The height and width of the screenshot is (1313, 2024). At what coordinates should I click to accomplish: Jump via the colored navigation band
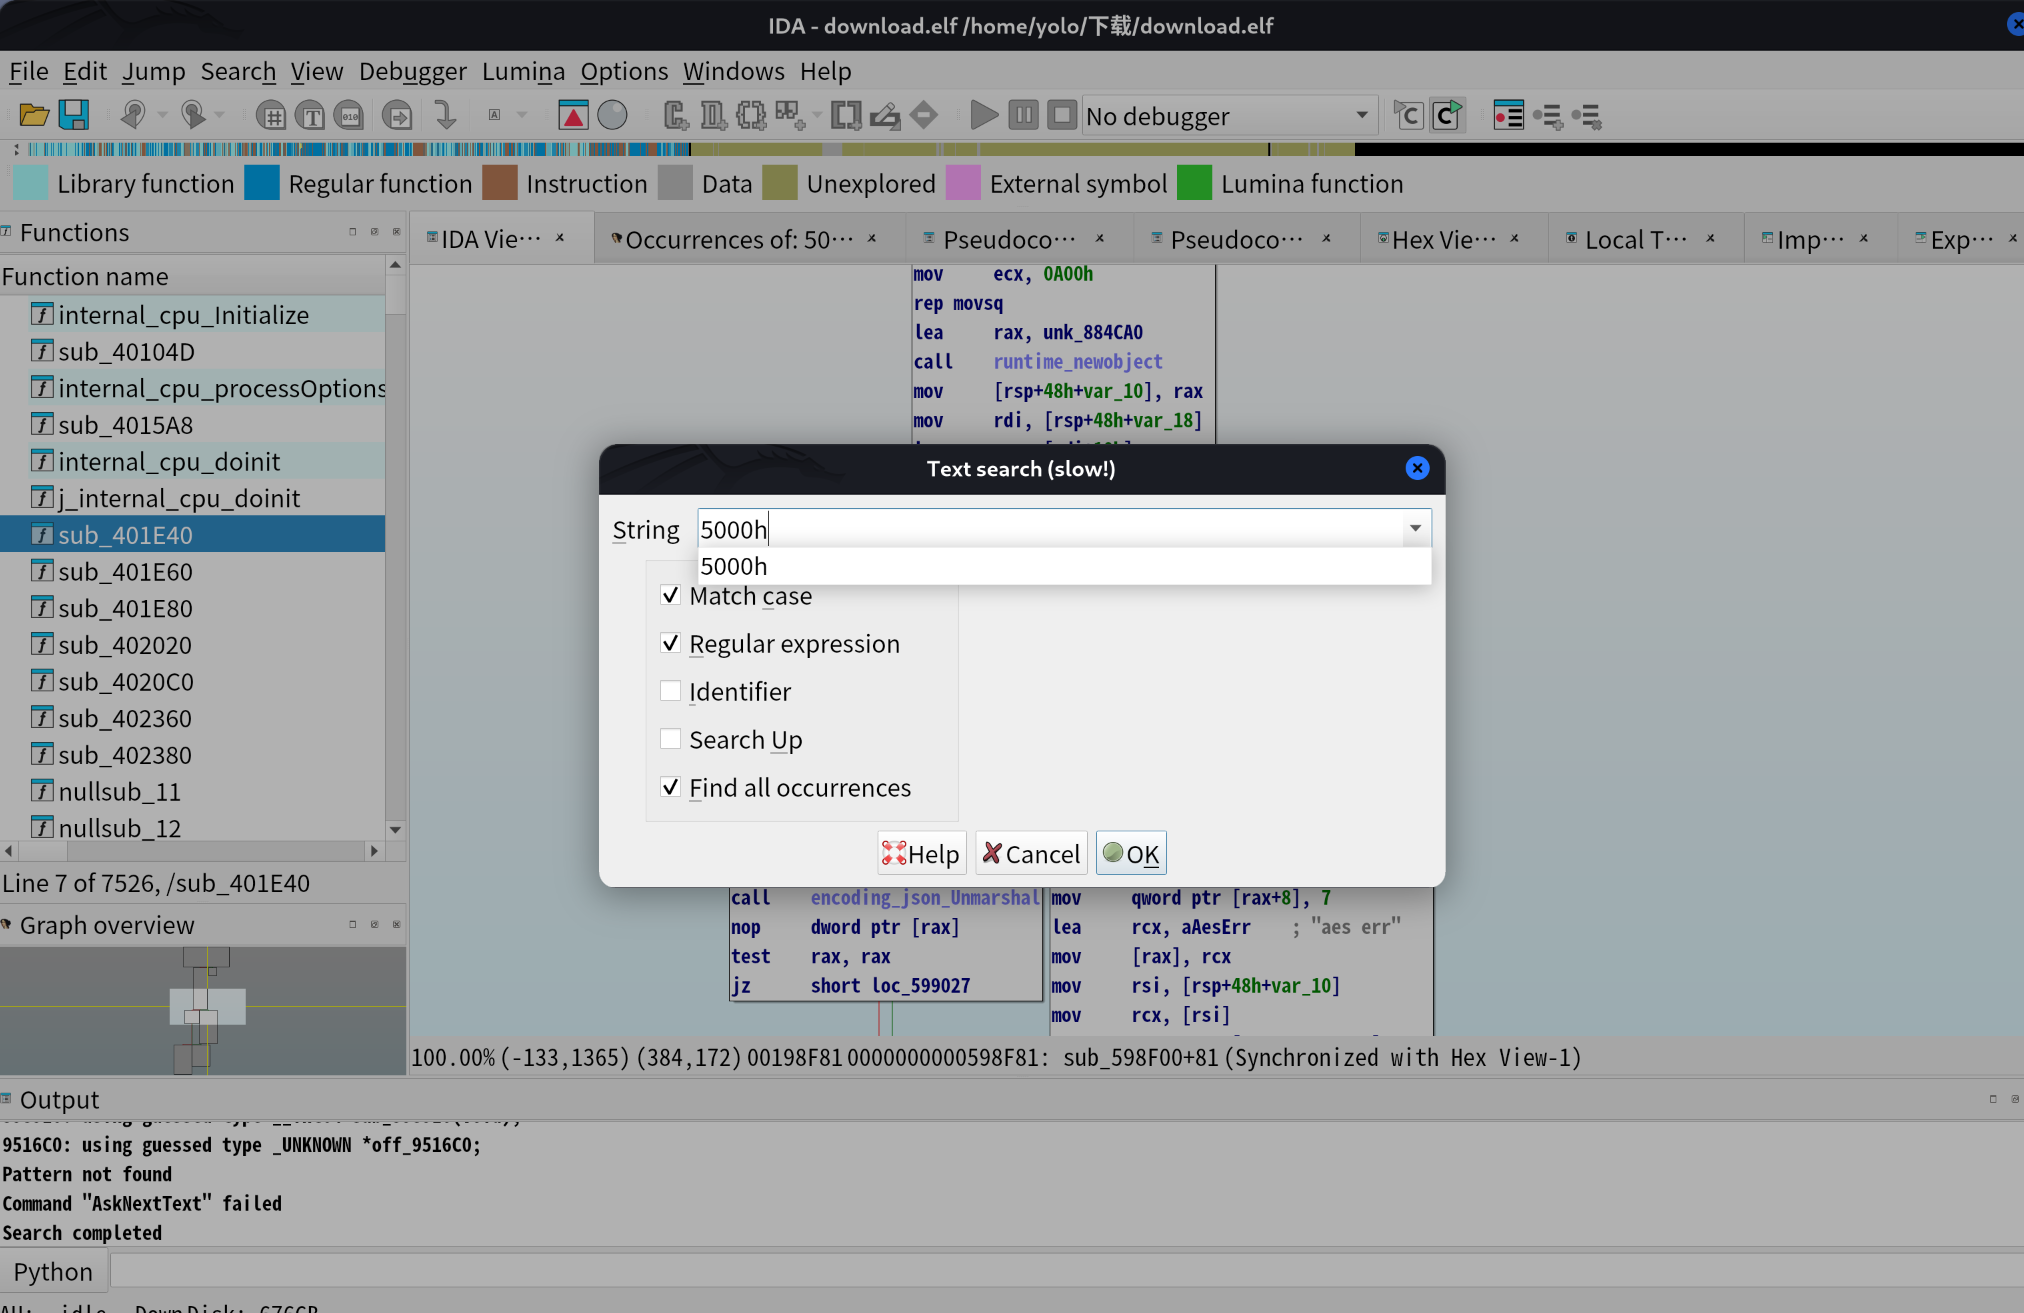(x=700, y=150)
